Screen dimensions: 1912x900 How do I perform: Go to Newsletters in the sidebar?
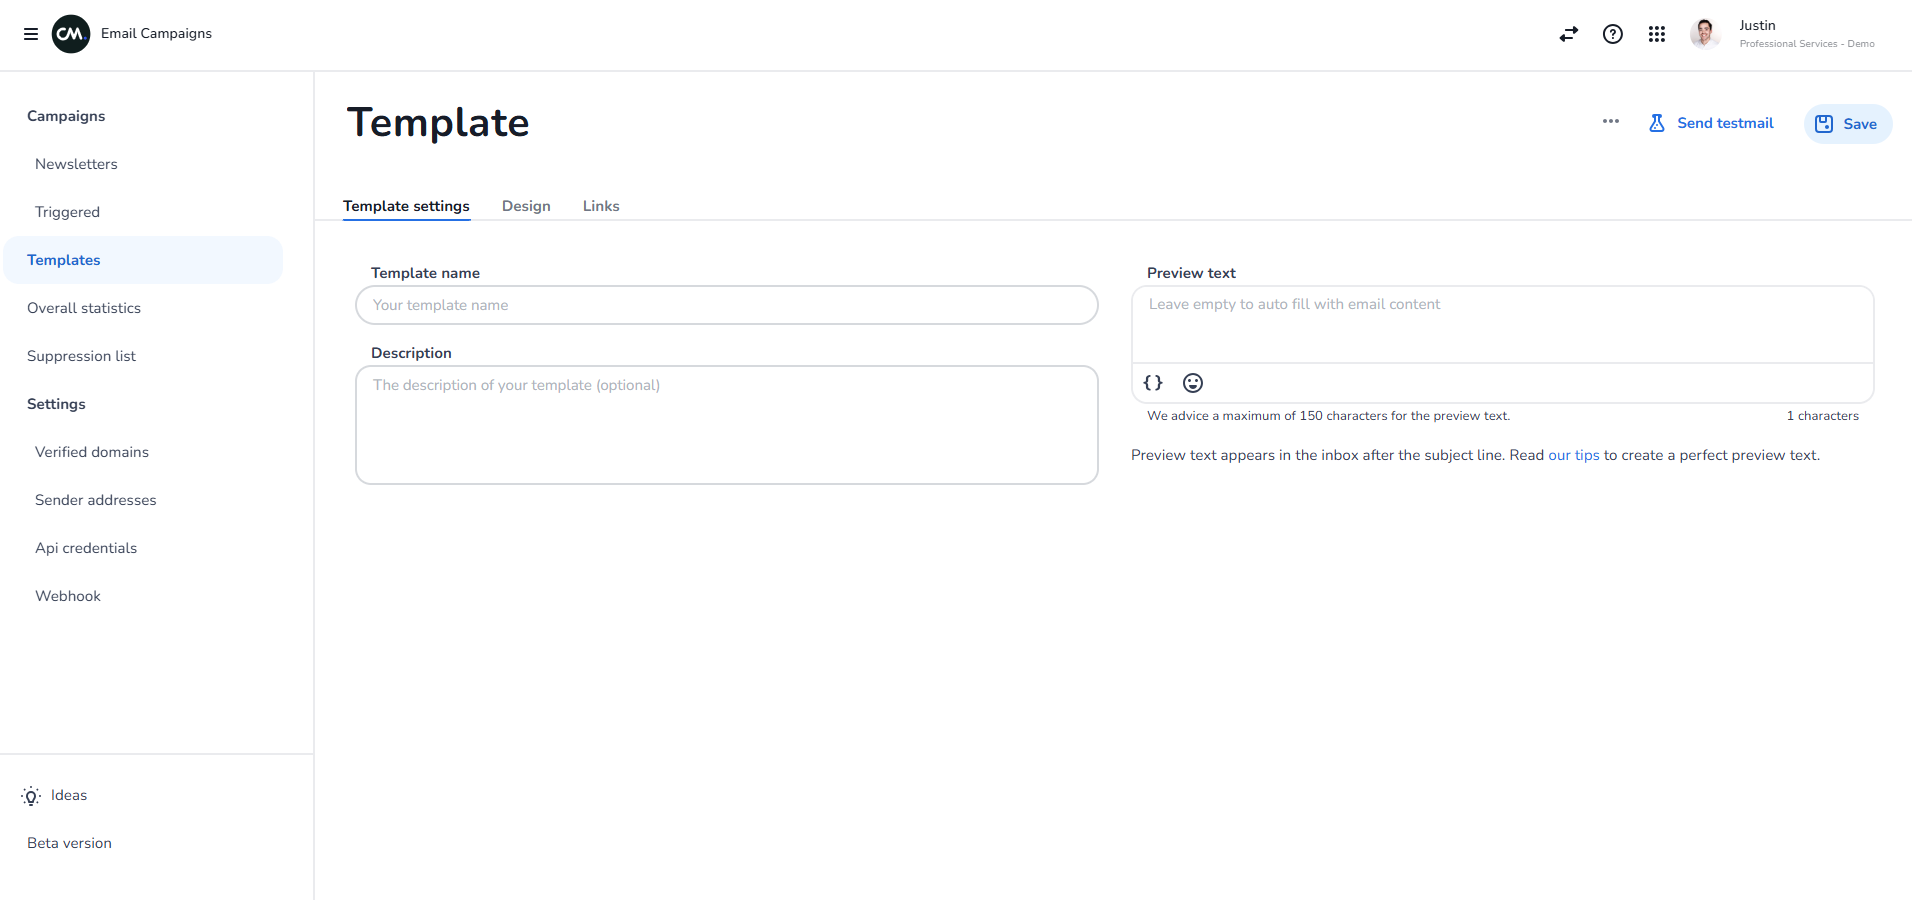pyautogui.click(x=76, y=164)
